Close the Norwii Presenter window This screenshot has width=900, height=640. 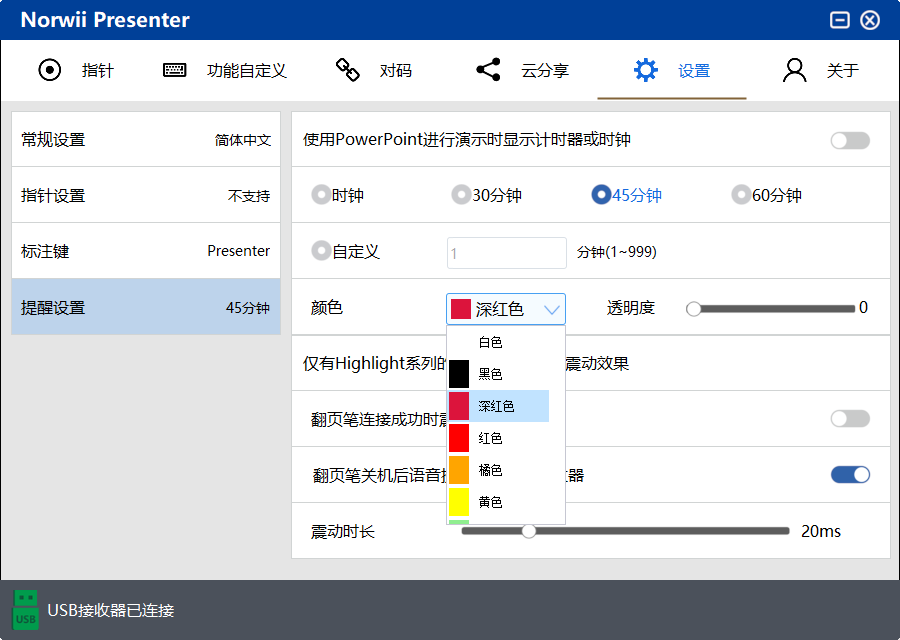pos(870,20)
